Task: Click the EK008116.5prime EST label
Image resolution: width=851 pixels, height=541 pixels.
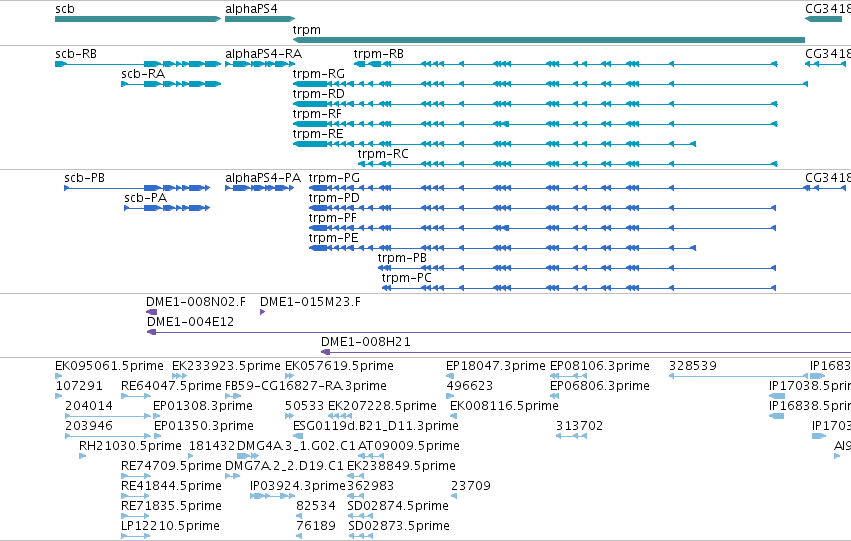Action: point(504,406)
